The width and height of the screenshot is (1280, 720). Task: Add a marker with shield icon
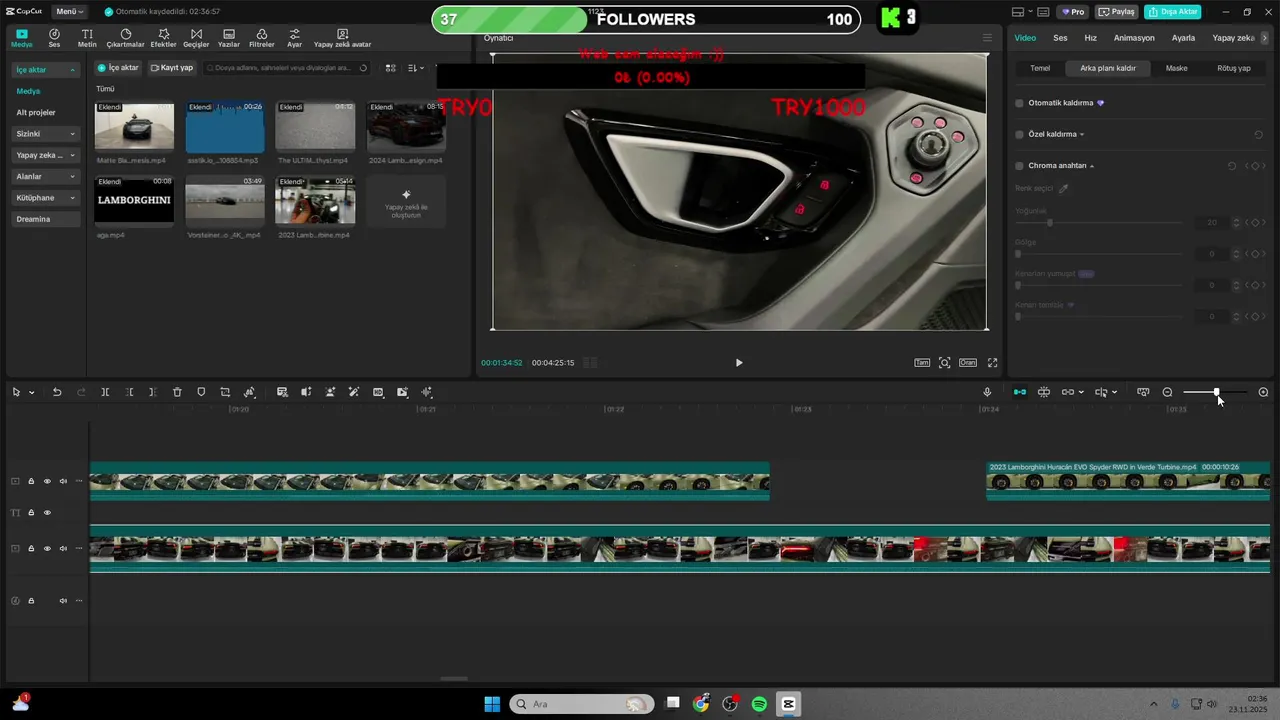201,392
